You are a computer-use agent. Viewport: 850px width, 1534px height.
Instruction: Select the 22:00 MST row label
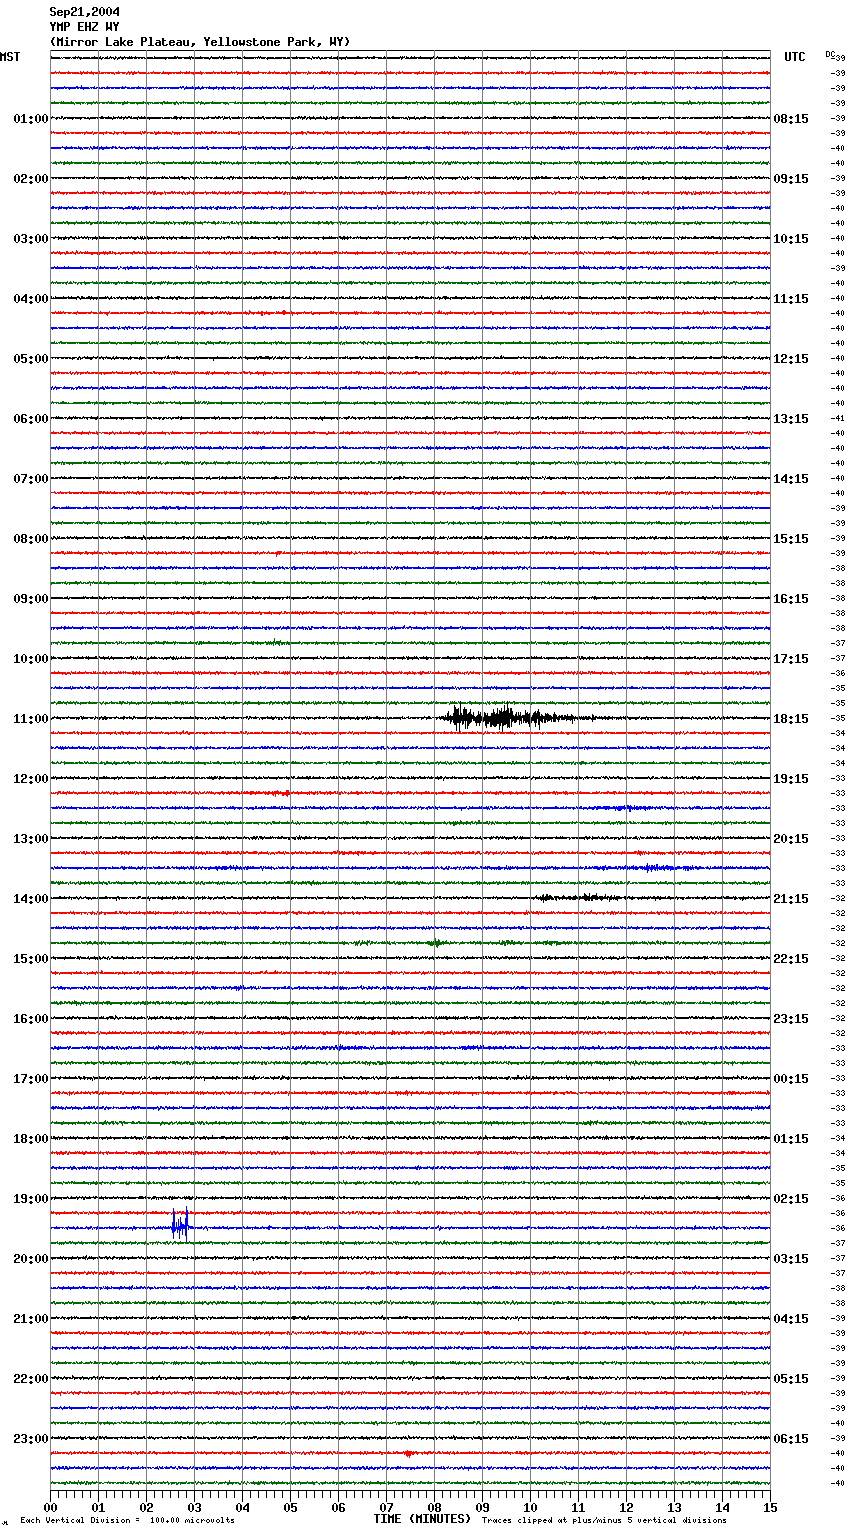click(x=31, y=1379)
